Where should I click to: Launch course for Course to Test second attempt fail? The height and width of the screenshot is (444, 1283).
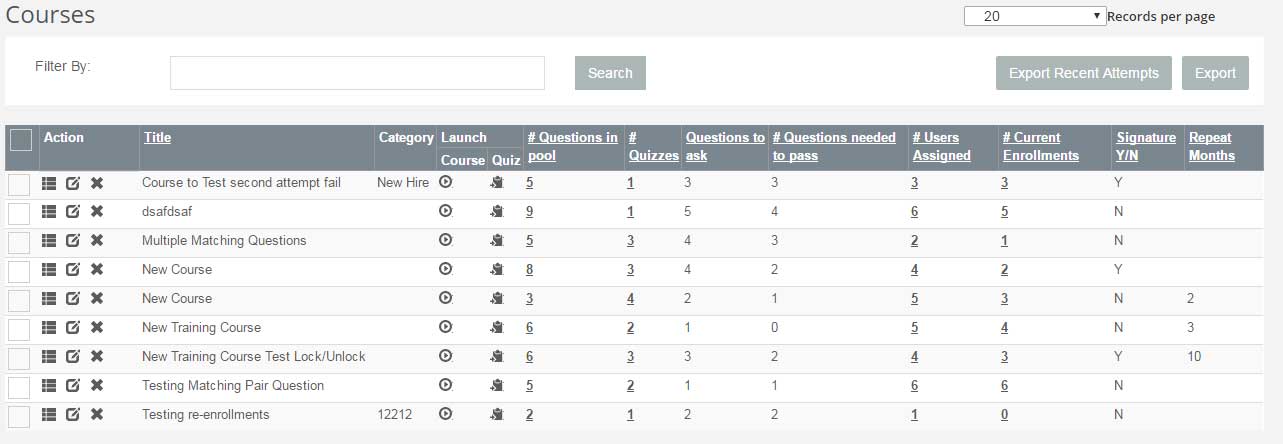point(446,182)
